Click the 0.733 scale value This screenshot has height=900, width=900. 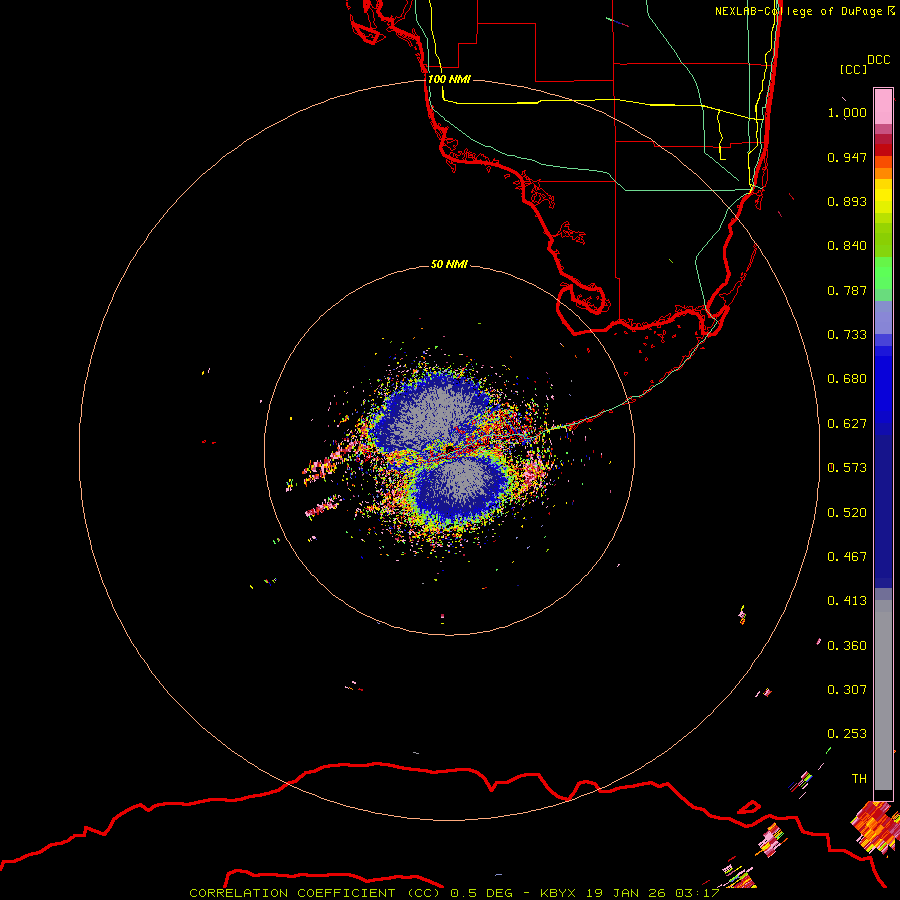[847, 335]
